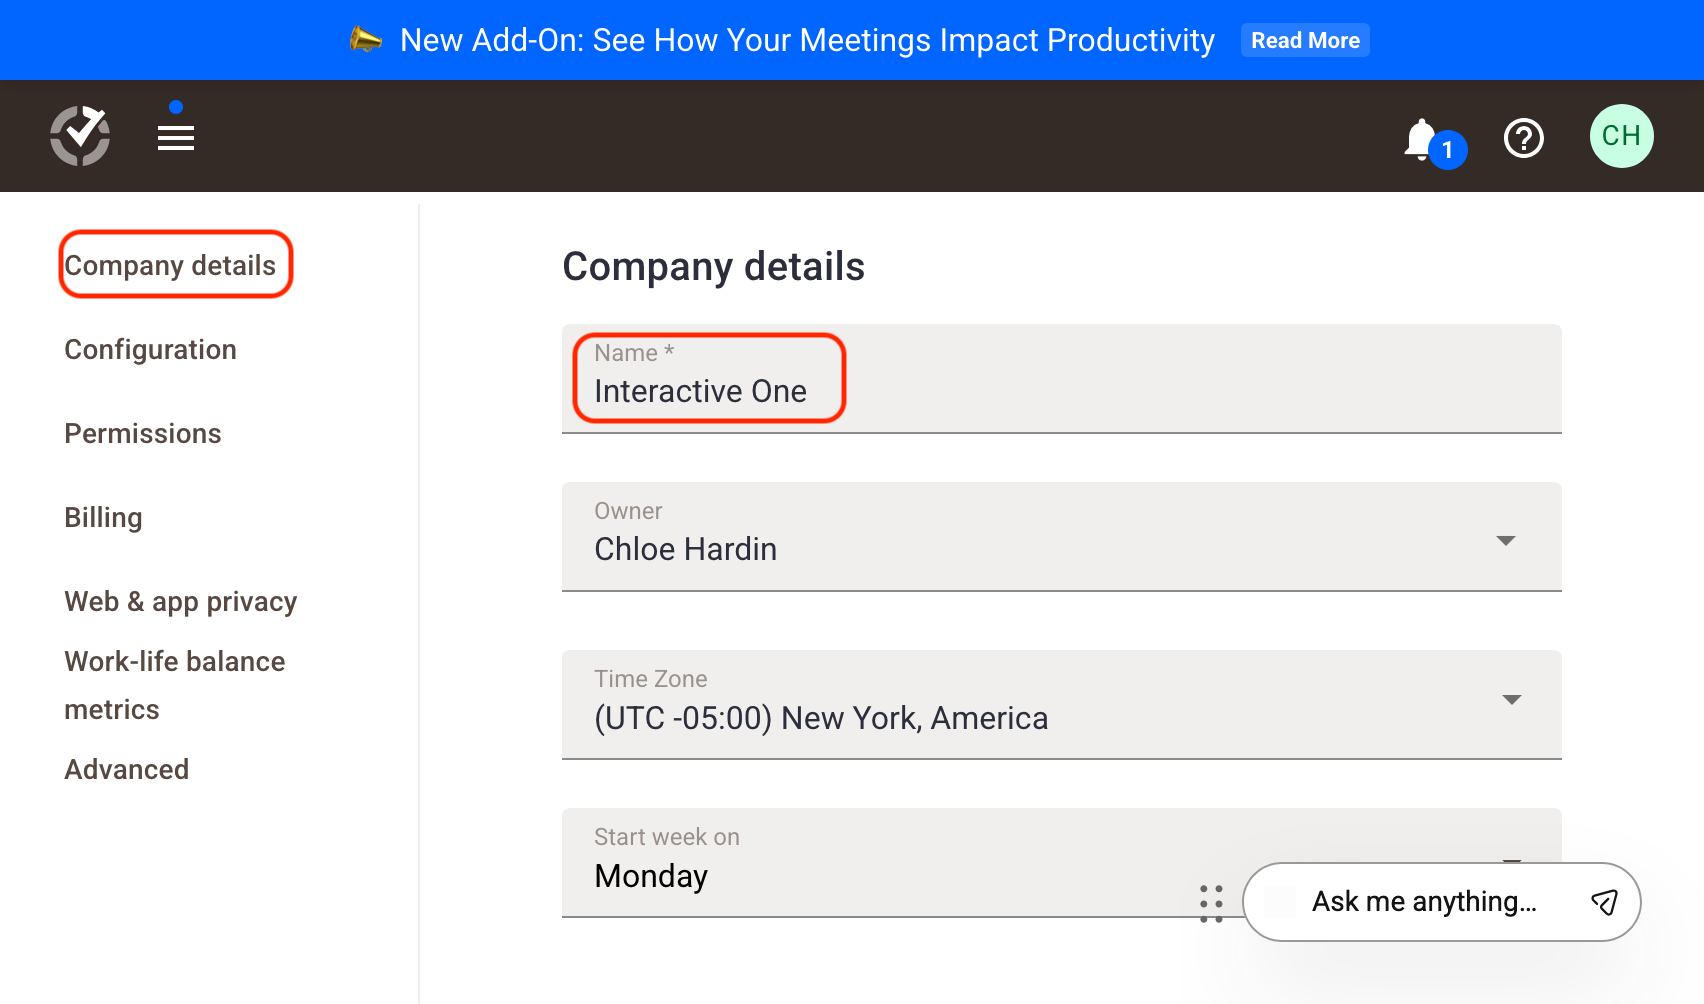Viewport: 1704px width, 1004px height.
Task: Open the CH profile avatar
Action: pos(1620,136)
